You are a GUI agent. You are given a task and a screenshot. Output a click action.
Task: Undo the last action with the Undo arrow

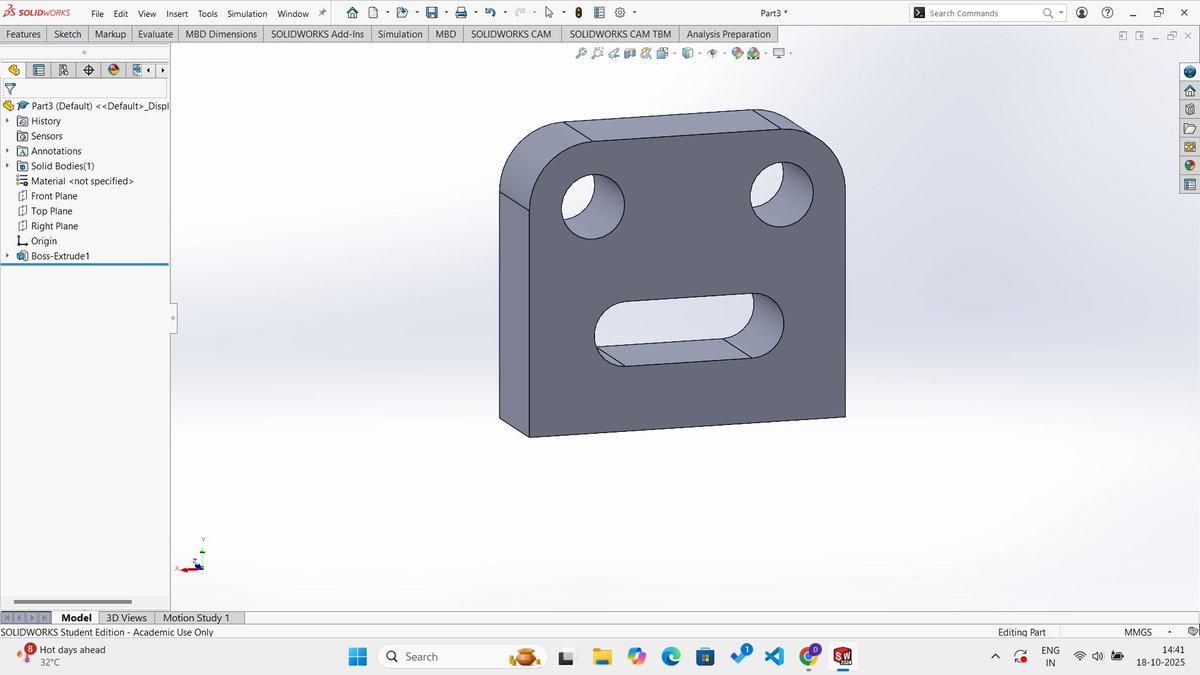pos(490,13)
